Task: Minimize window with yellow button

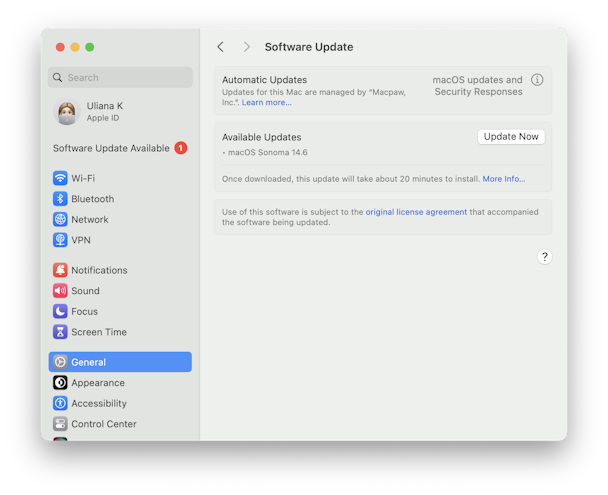Action: (75, 47)
